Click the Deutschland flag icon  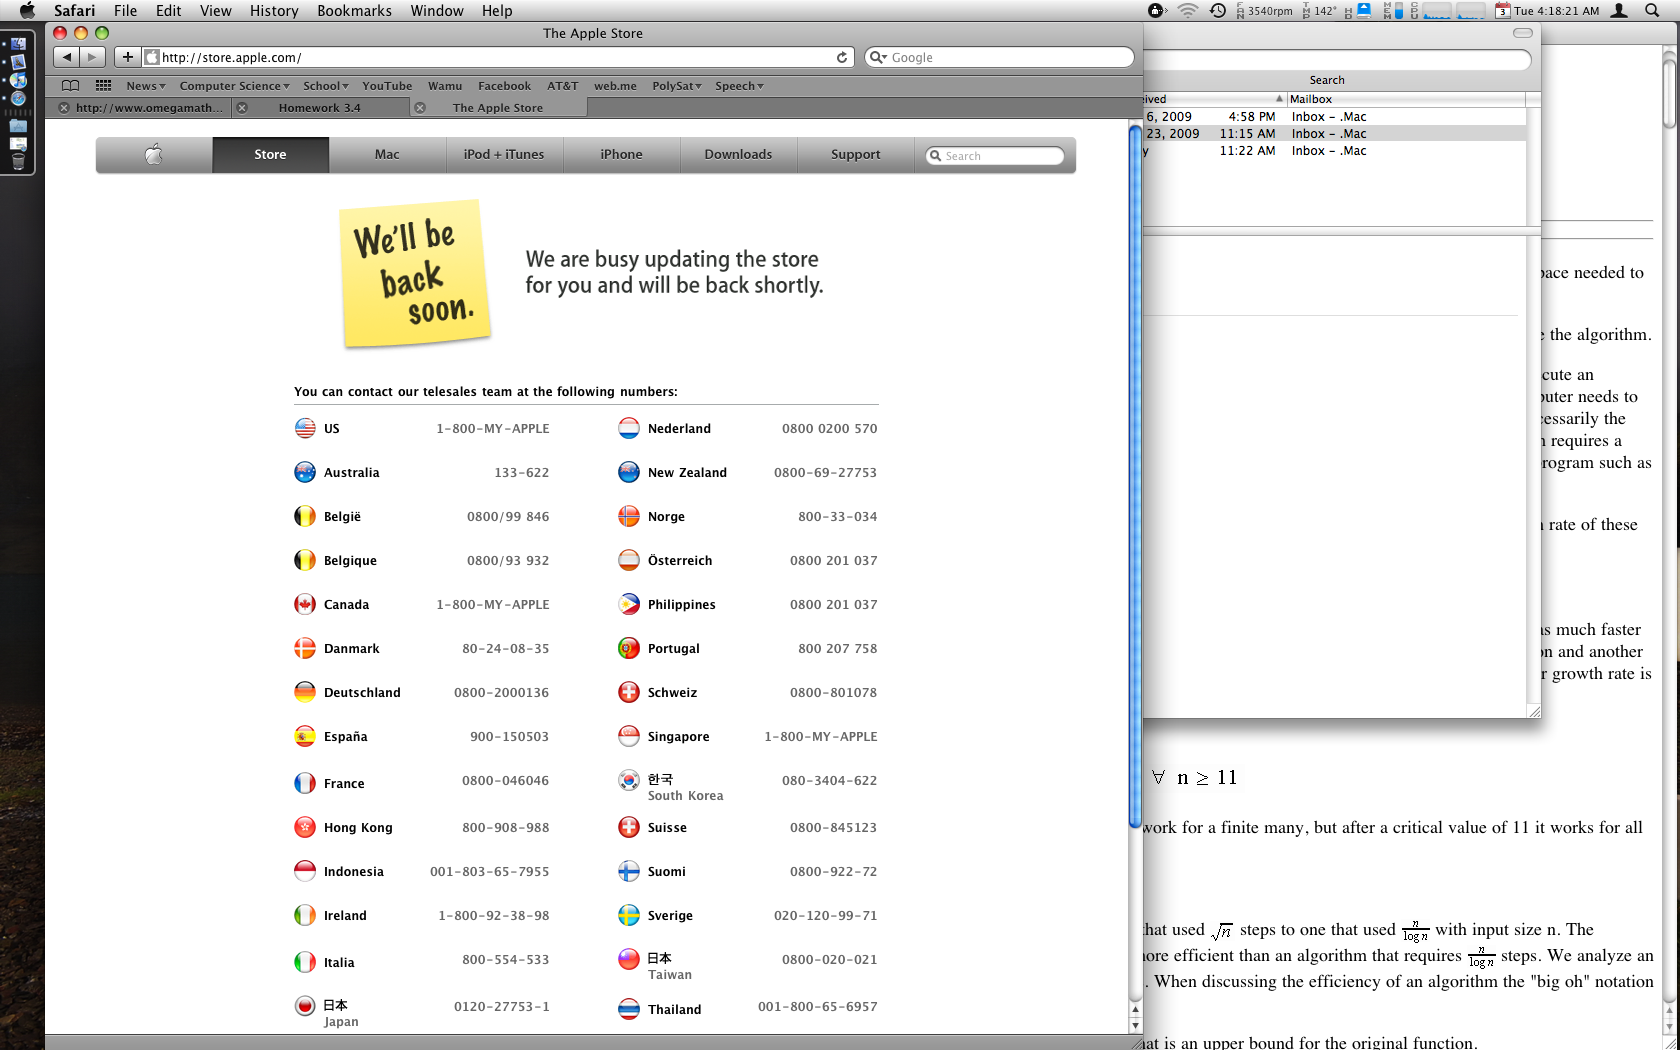pyautogui.click(x=305, y=692)
